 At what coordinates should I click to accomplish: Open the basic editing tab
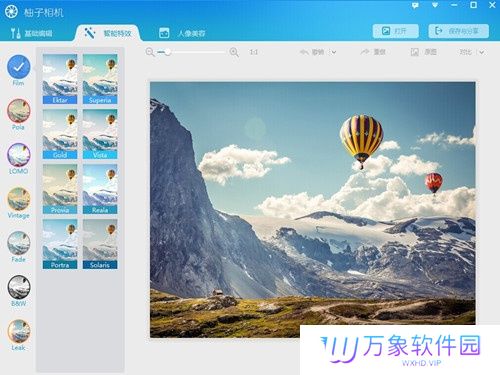31,33
